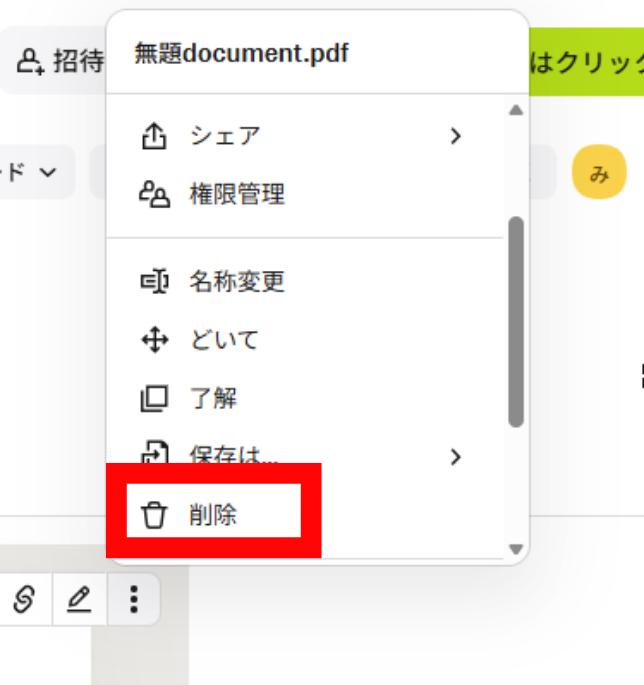The height and width of the screenshot is (685, 644).
Task: Click the duplicate icon beside 了解
Action: click(154, 398)
